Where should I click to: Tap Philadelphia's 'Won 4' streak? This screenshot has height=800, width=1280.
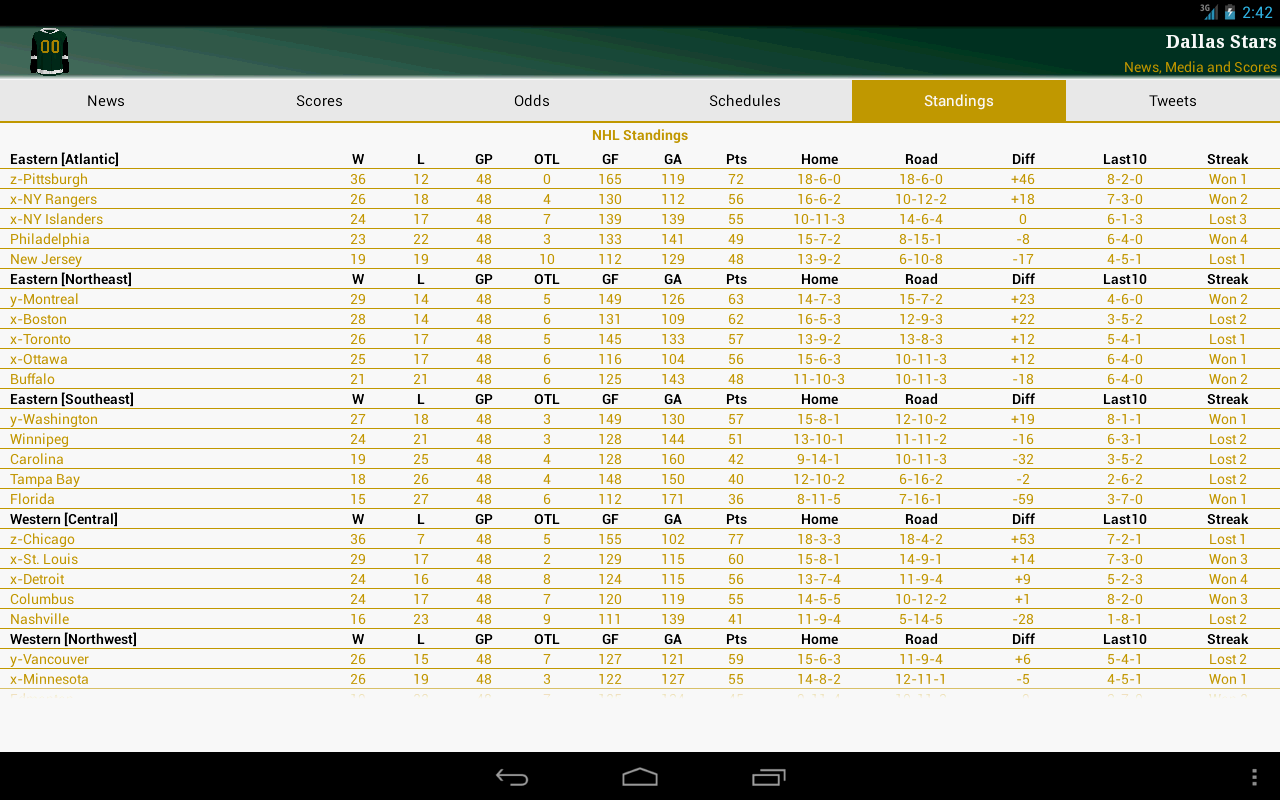pos(1228,239)
